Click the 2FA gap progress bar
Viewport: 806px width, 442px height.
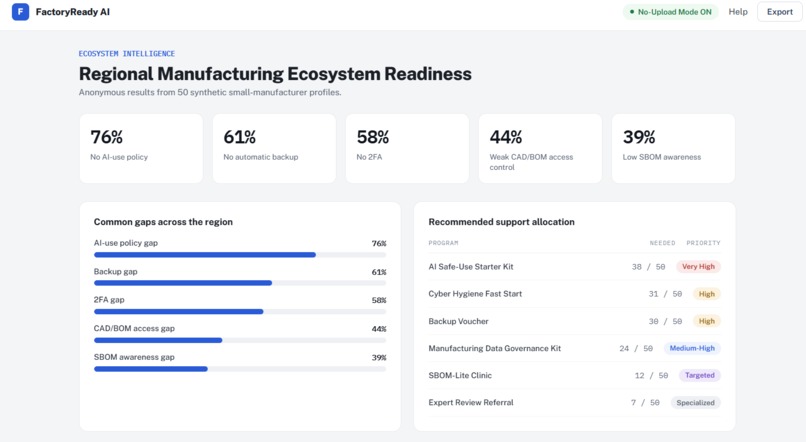pyautogui.click(x=240, y=311)
